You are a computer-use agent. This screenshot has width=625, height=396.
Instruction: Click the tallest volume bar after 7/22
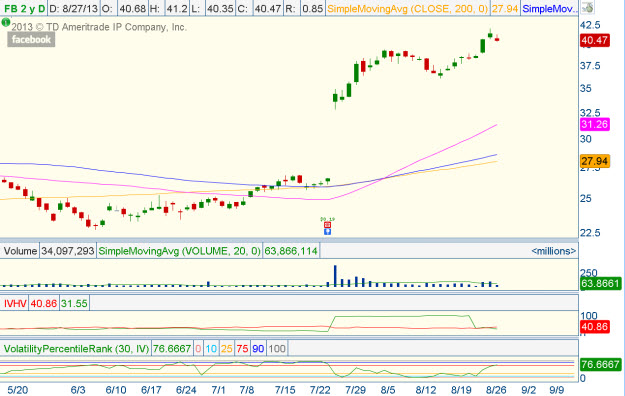click(335, 276)
